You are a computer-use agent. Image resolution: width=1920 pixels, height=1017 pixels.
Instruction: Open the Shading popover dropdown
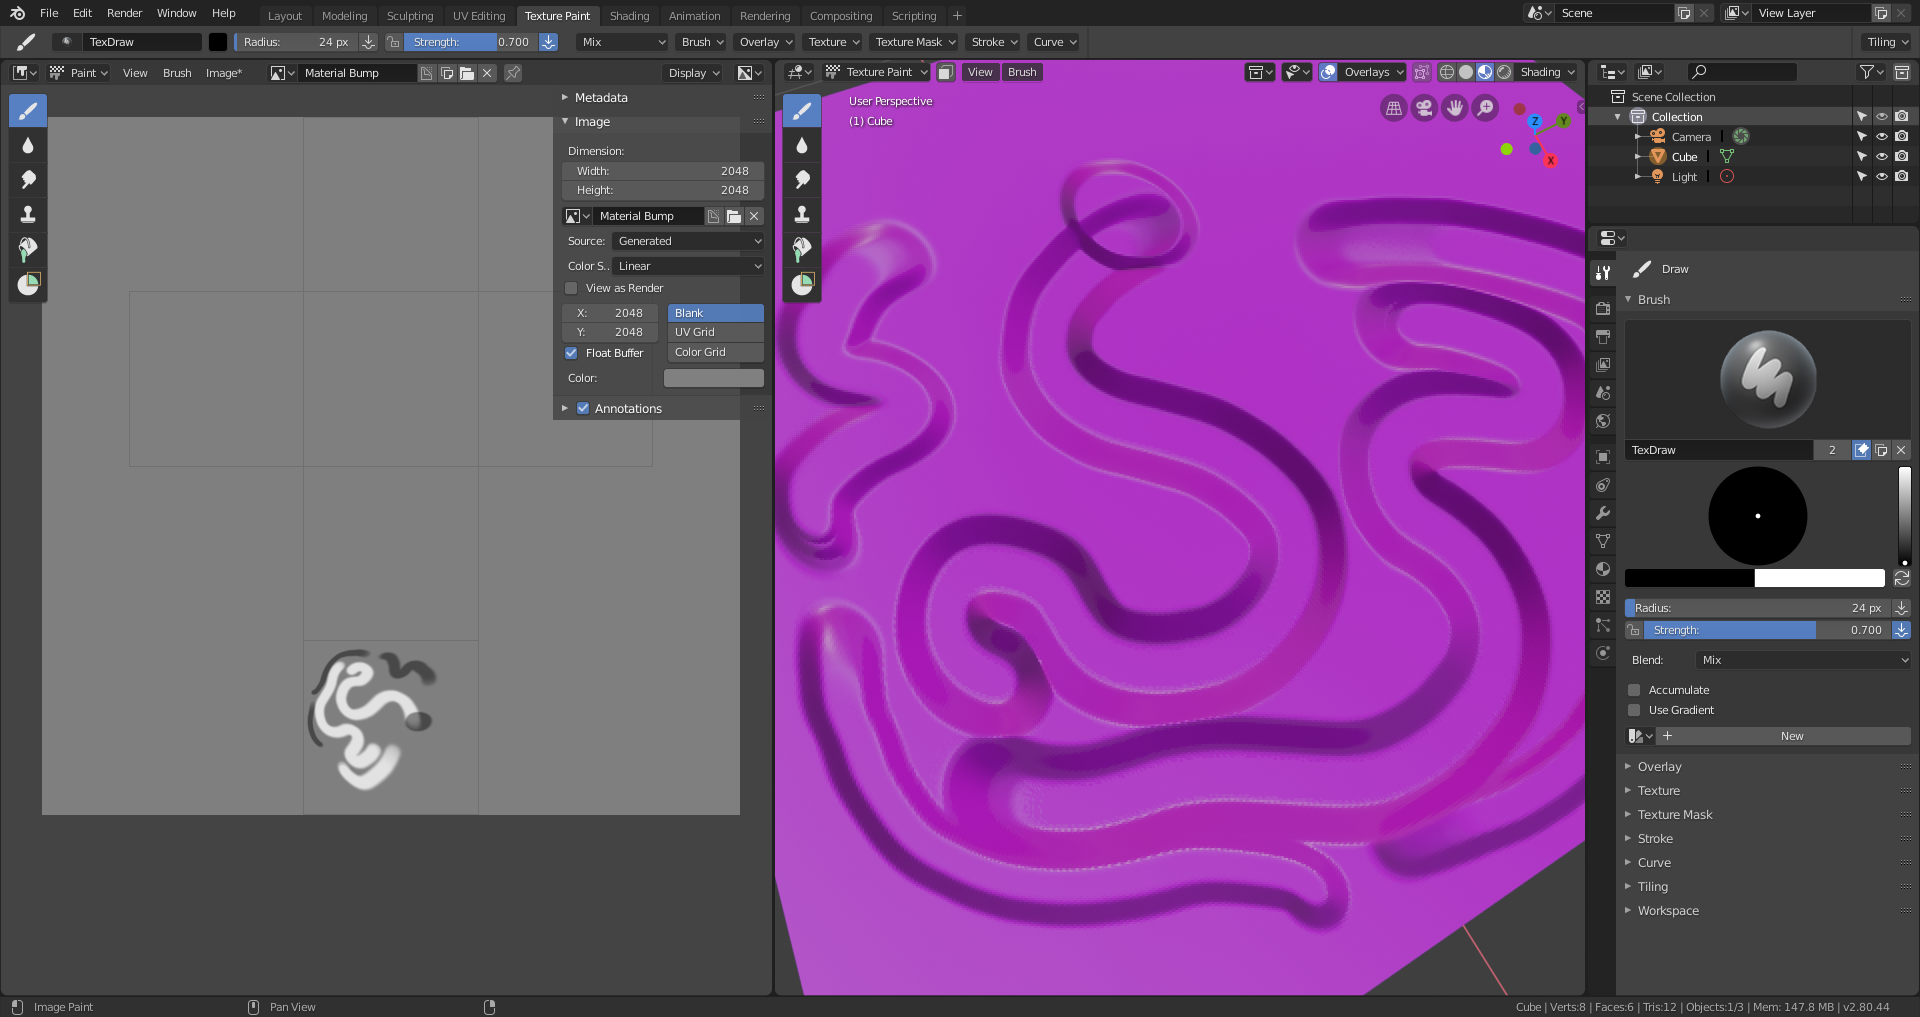pyautogui.click(x=1548, y=72)
